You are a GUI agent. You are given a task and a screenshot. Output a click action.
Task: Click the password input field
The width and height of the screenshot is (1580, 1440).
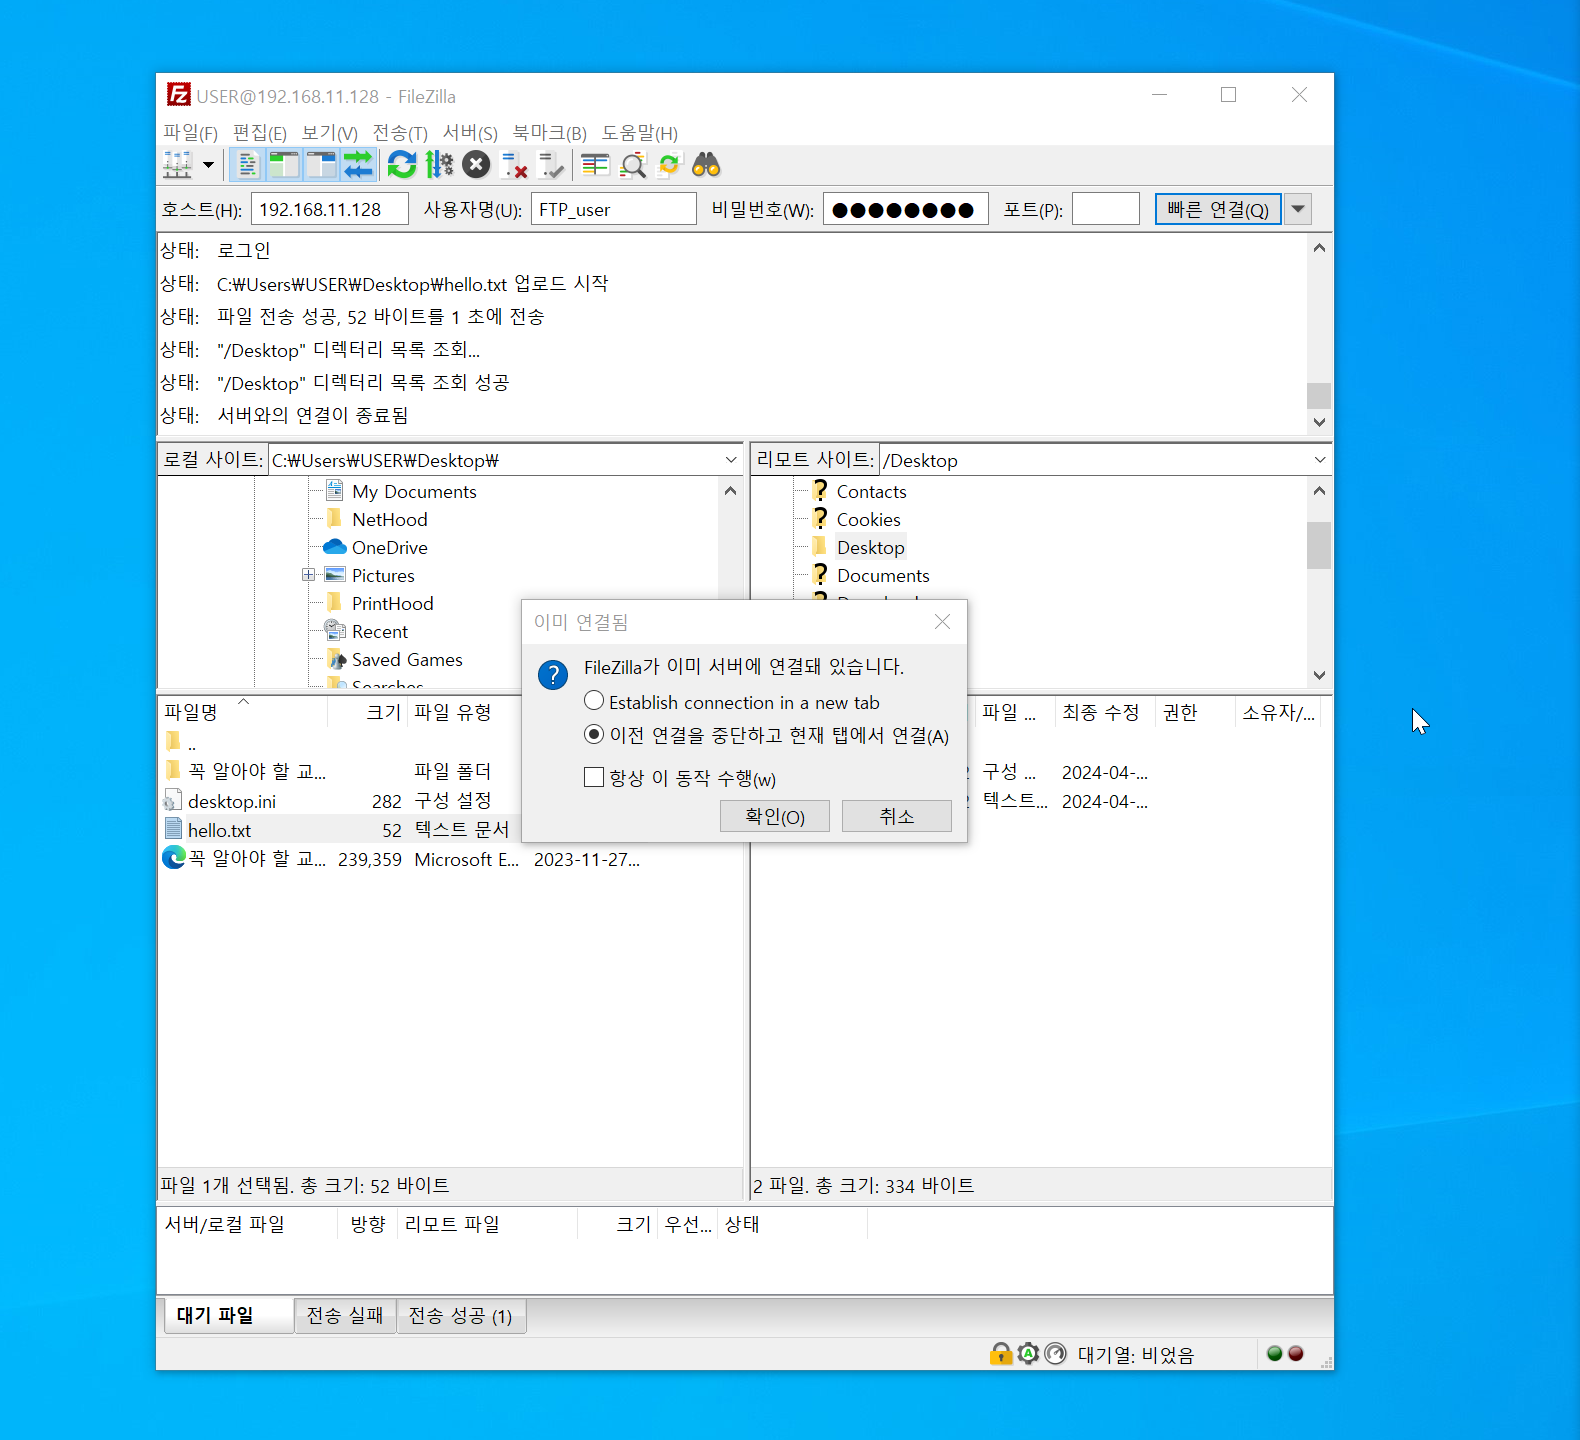click(905, 209)
